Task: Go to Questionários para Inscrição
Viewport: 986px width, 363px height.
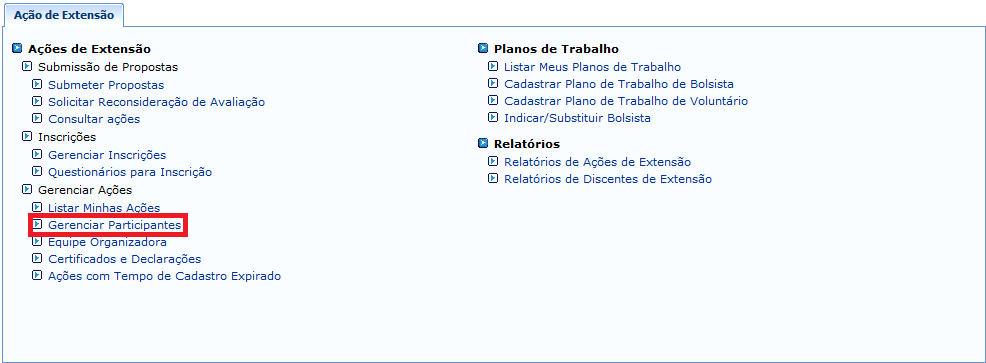Action: [130, 172]
